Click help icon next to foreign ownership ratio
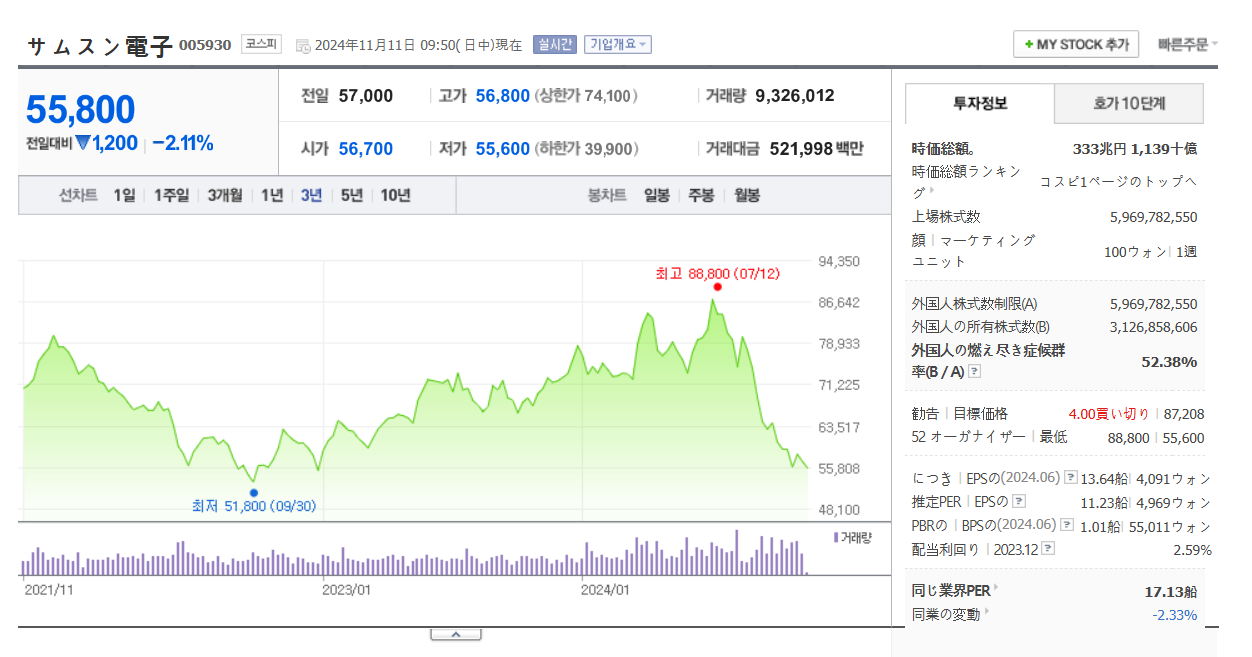Viewport: 1252px width, 657px height. point(975,371)
